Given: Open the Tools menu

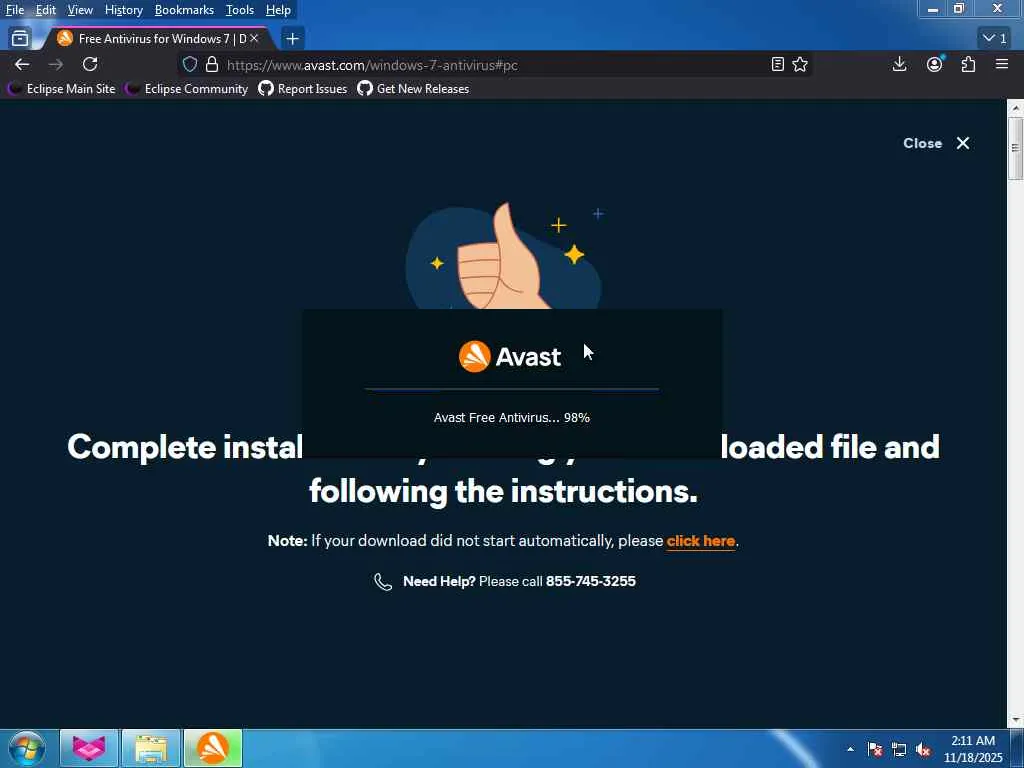Looking at the screenshot, I should [x=240, y=10].
